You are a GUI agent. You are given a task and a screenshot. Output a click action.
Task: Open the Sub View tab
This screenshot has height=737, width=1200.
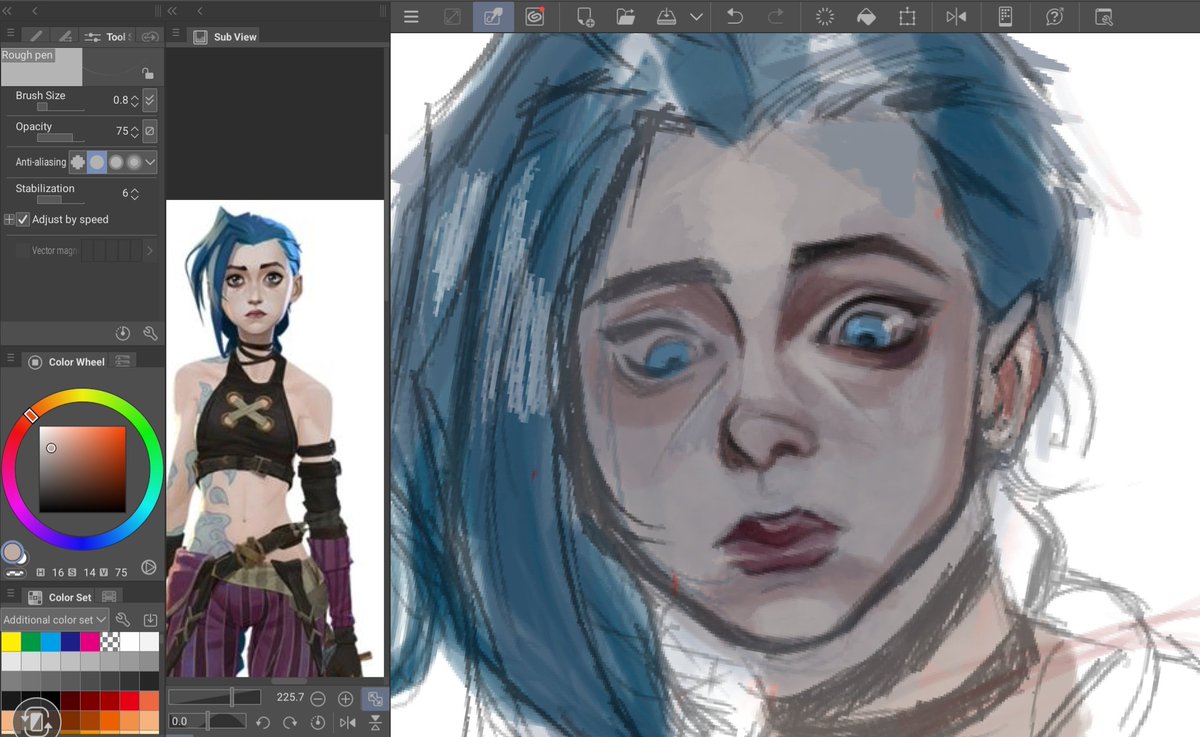pos(226,36)
